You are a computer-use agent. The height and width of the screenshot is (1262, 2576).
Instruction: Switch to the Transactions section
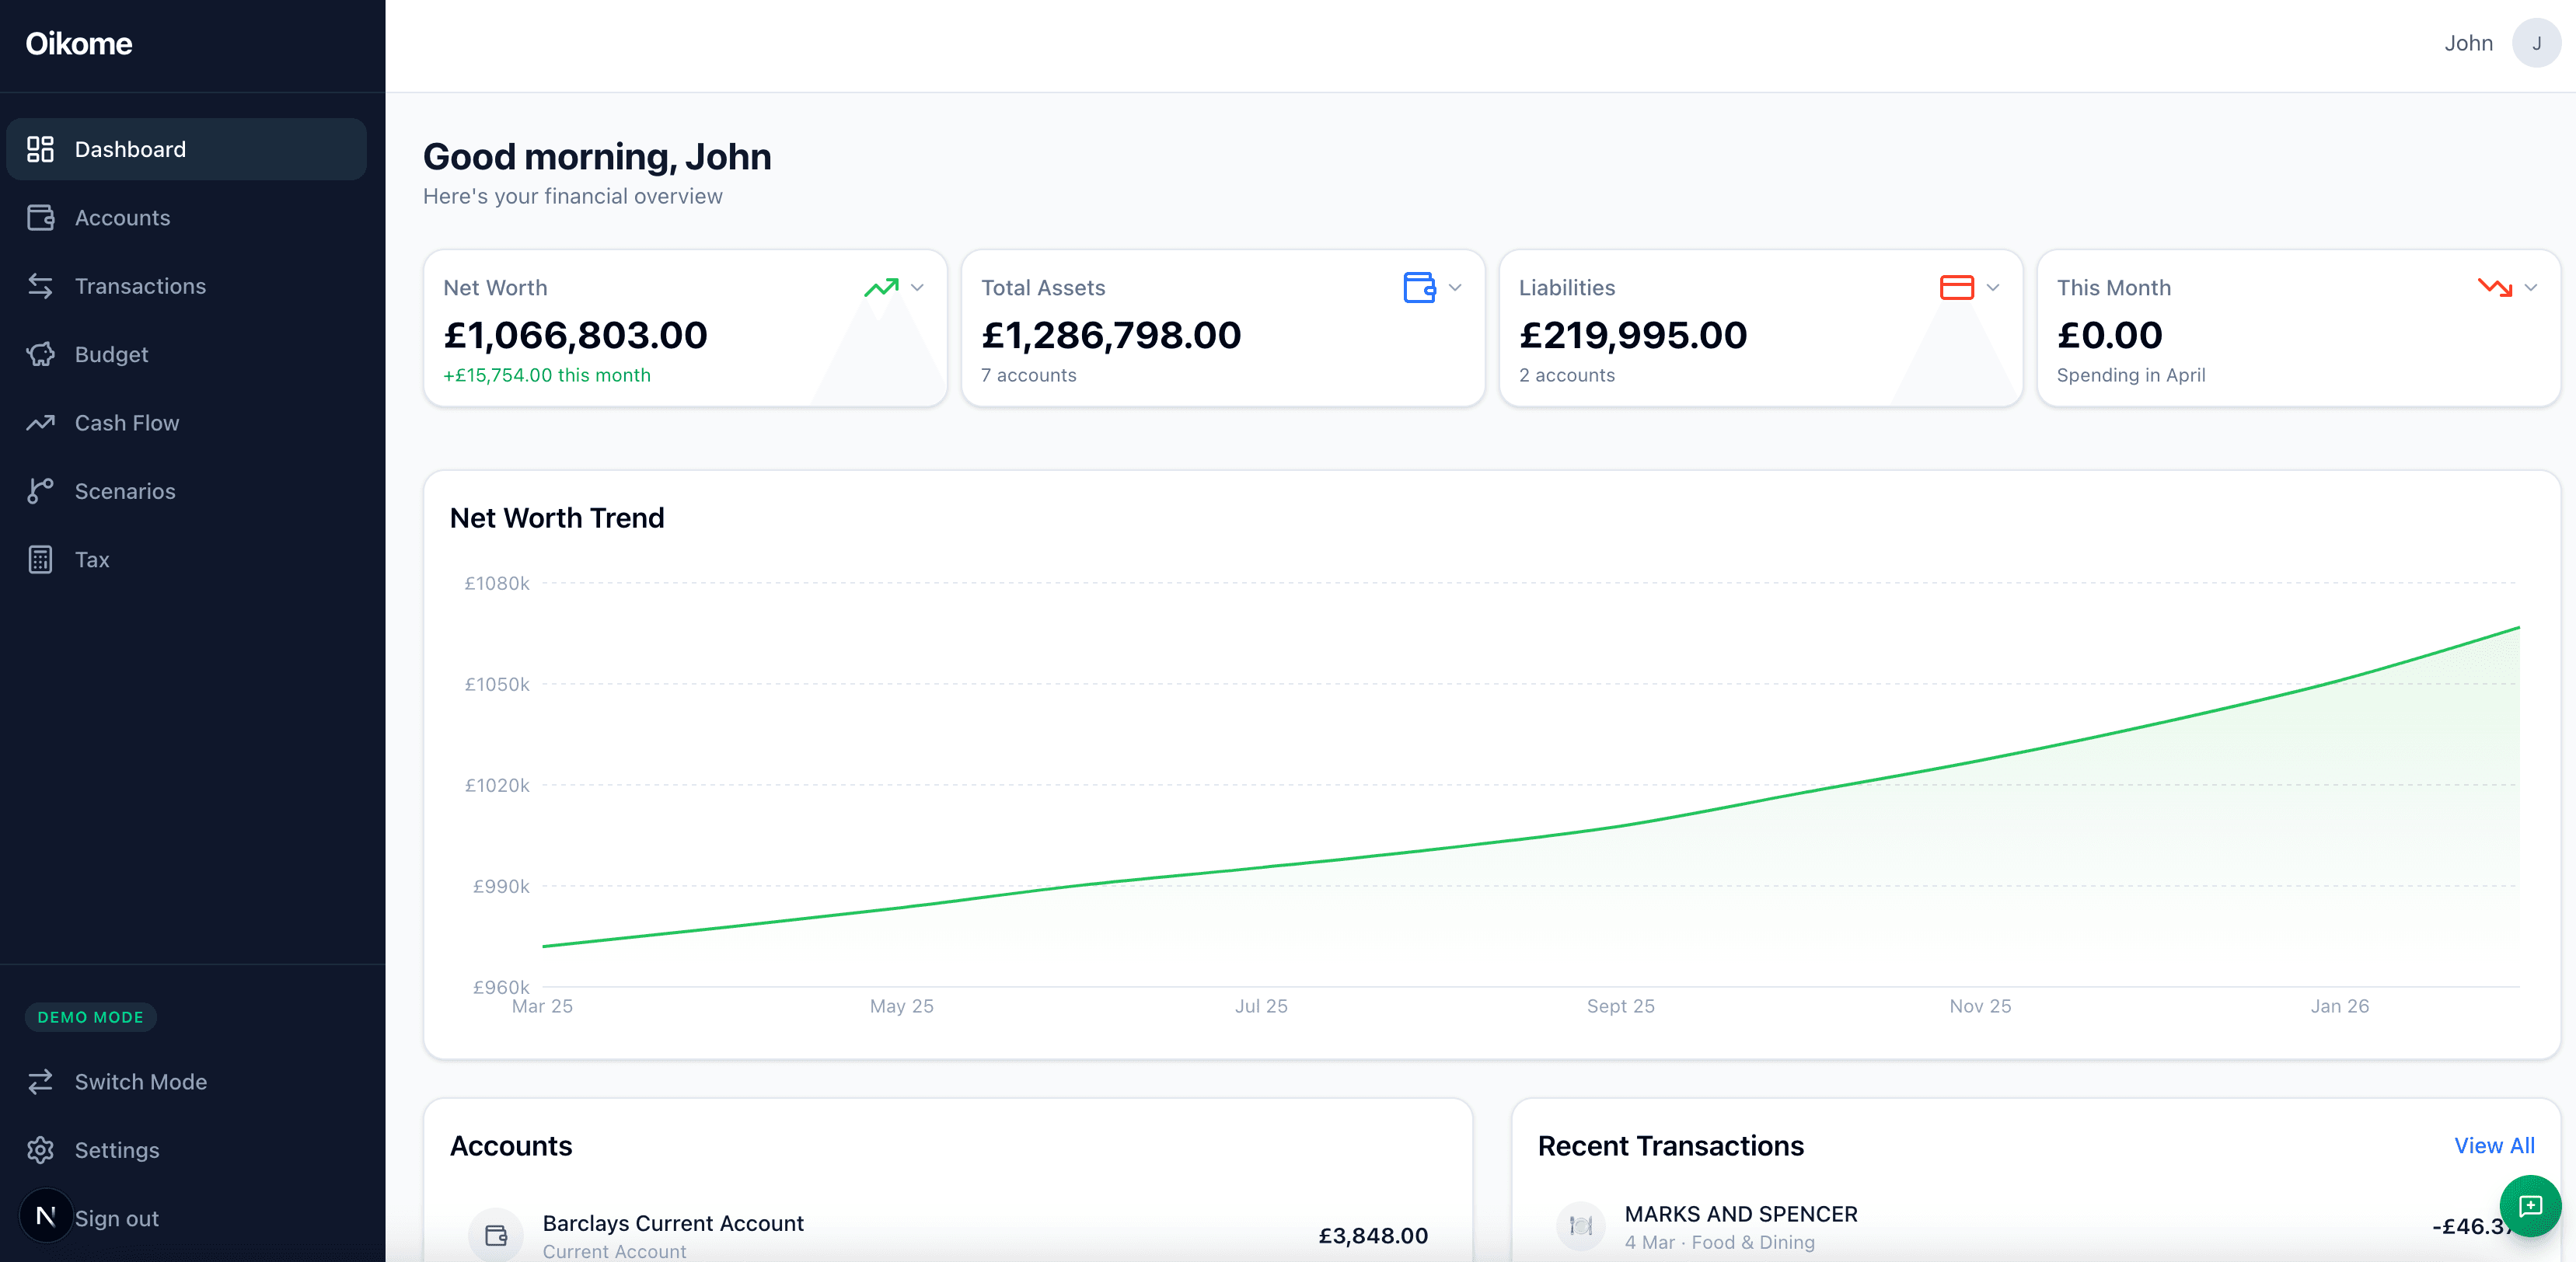point(140,286)
